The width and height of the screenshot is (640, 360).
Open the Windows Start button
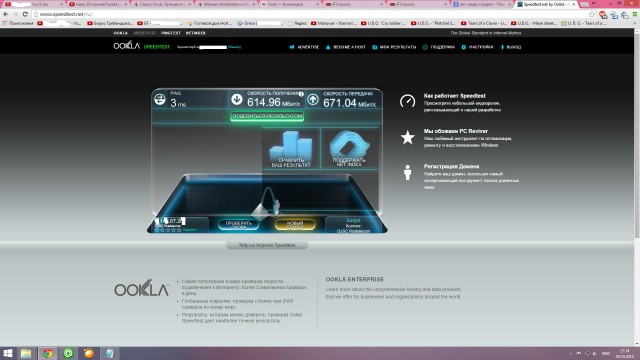[x=8, y=353]
